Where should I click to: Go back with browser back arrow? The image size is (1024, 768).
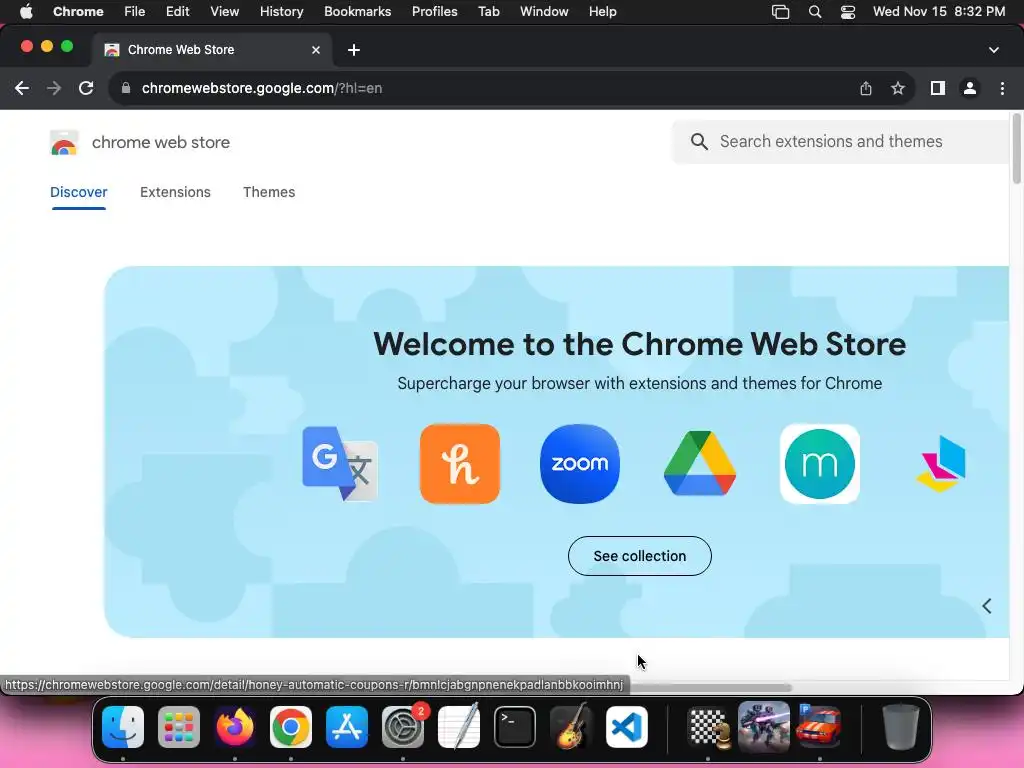pos(22,88)
